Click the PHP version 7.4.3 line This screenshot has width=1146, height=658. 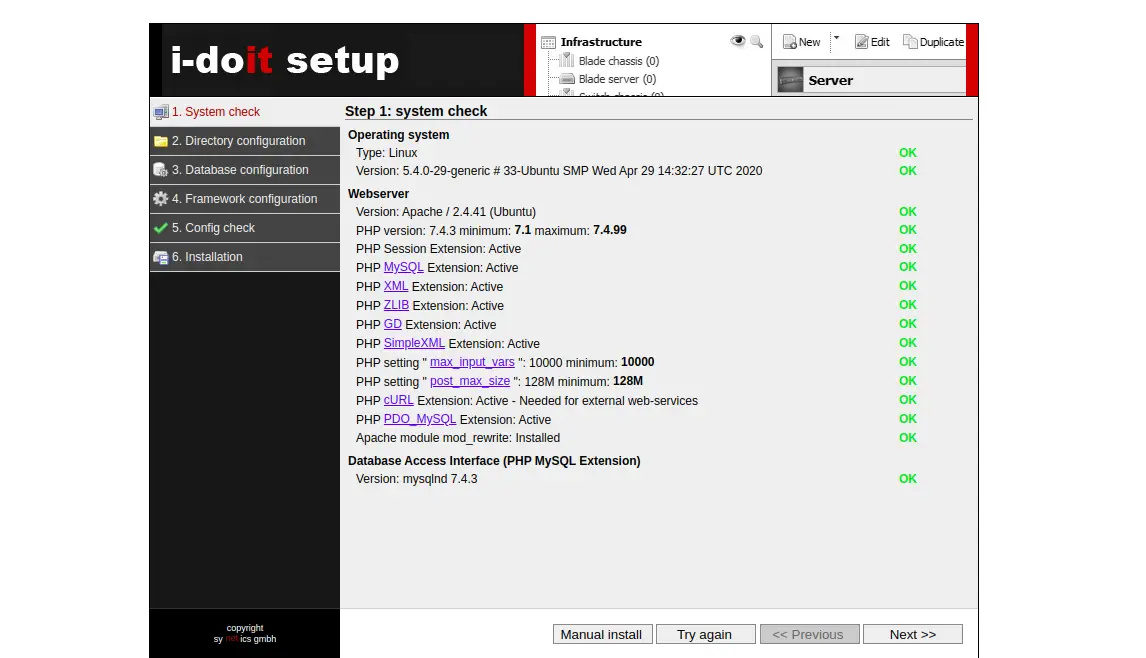tap(491, 230)
